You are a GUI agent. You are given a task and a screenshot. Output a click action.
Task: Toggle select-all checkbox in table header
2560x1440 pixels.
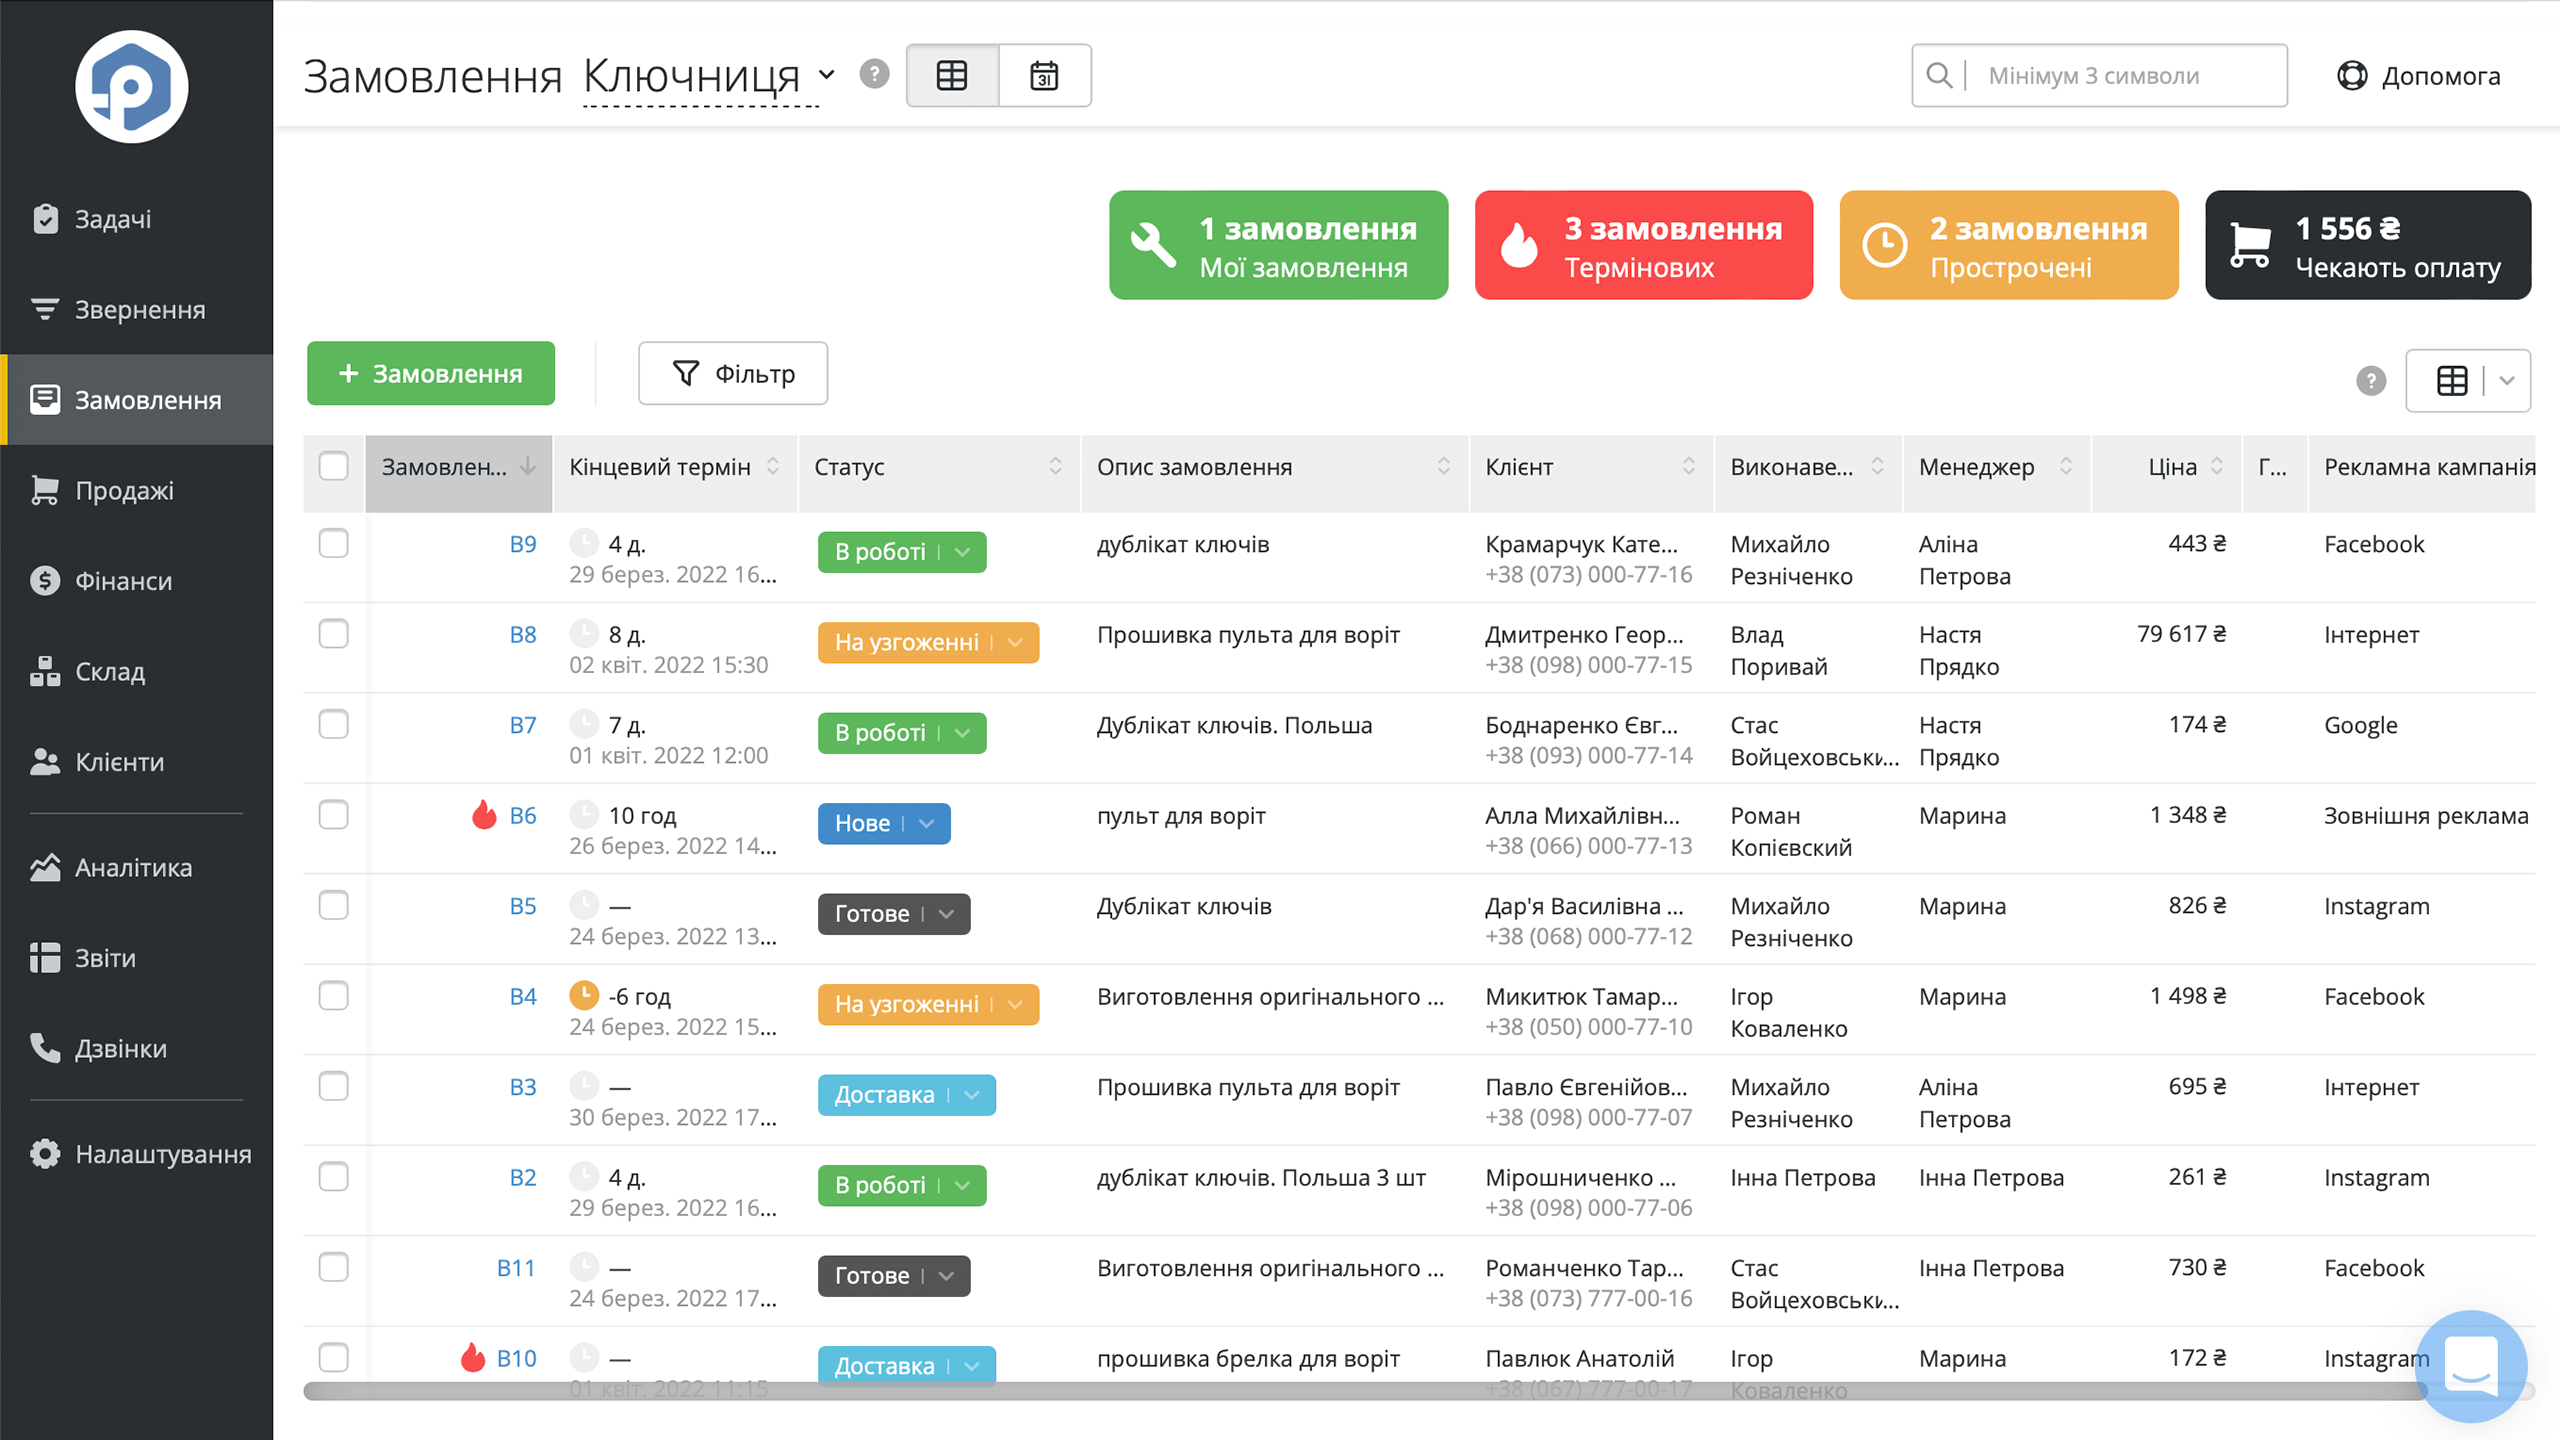(x=333, y=466)
